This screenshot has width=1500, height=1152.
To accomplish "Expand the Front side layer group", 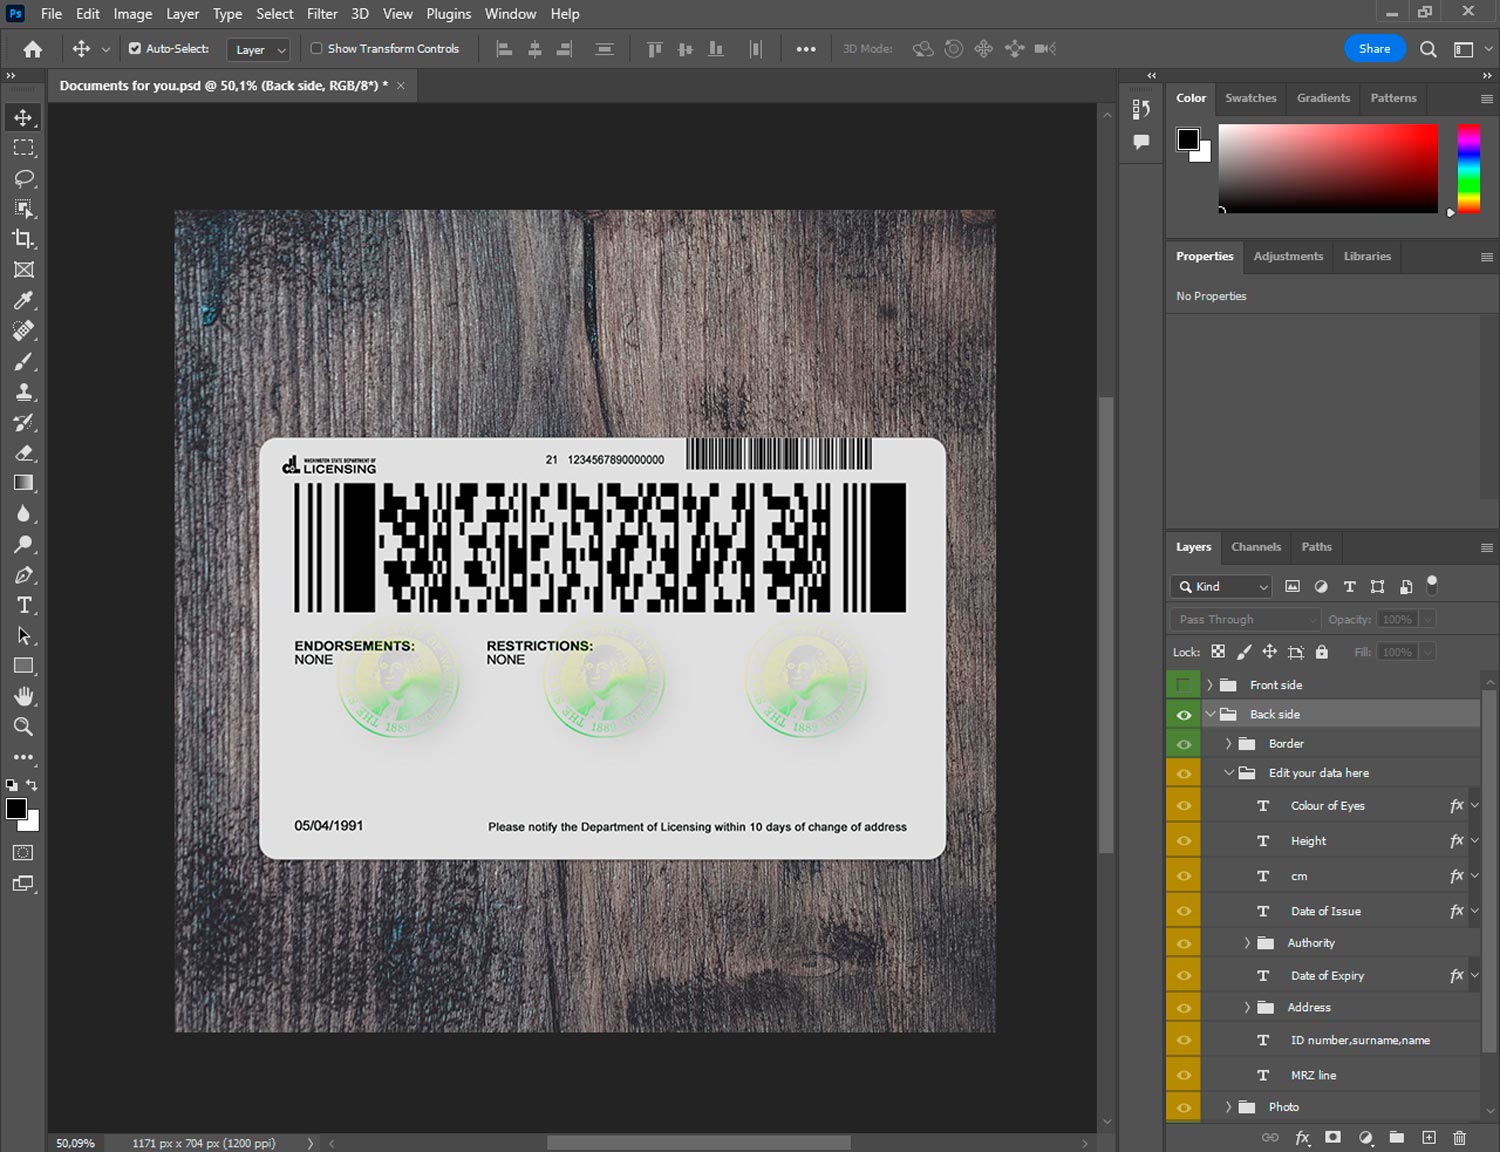I will pos(1209,685).
